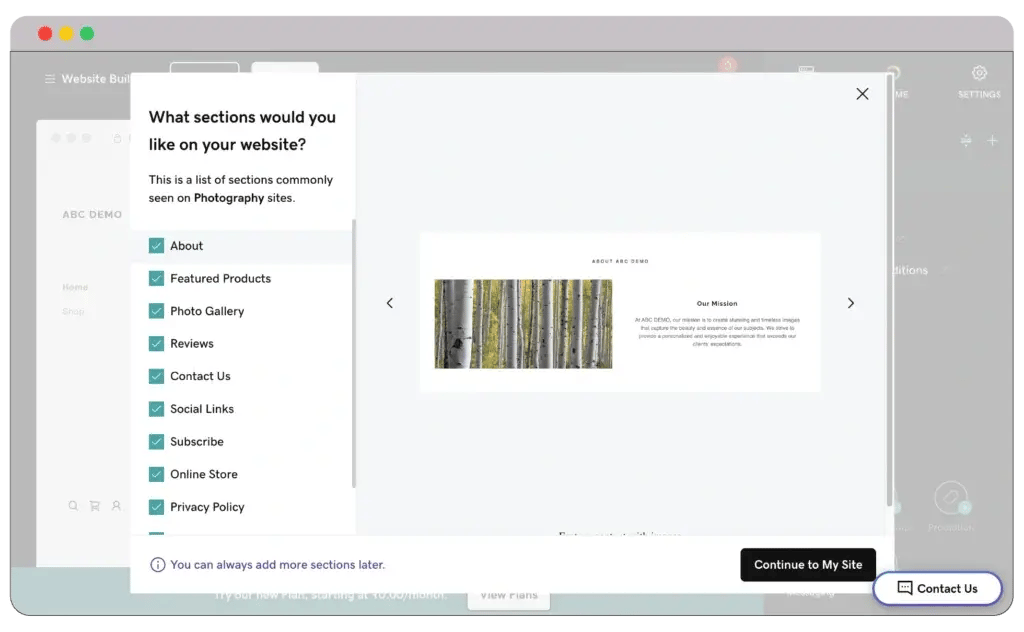Viewport: 1024px width, 632px height.
Task: Disable the Photo Gallery section
Action: click(156, 311)
